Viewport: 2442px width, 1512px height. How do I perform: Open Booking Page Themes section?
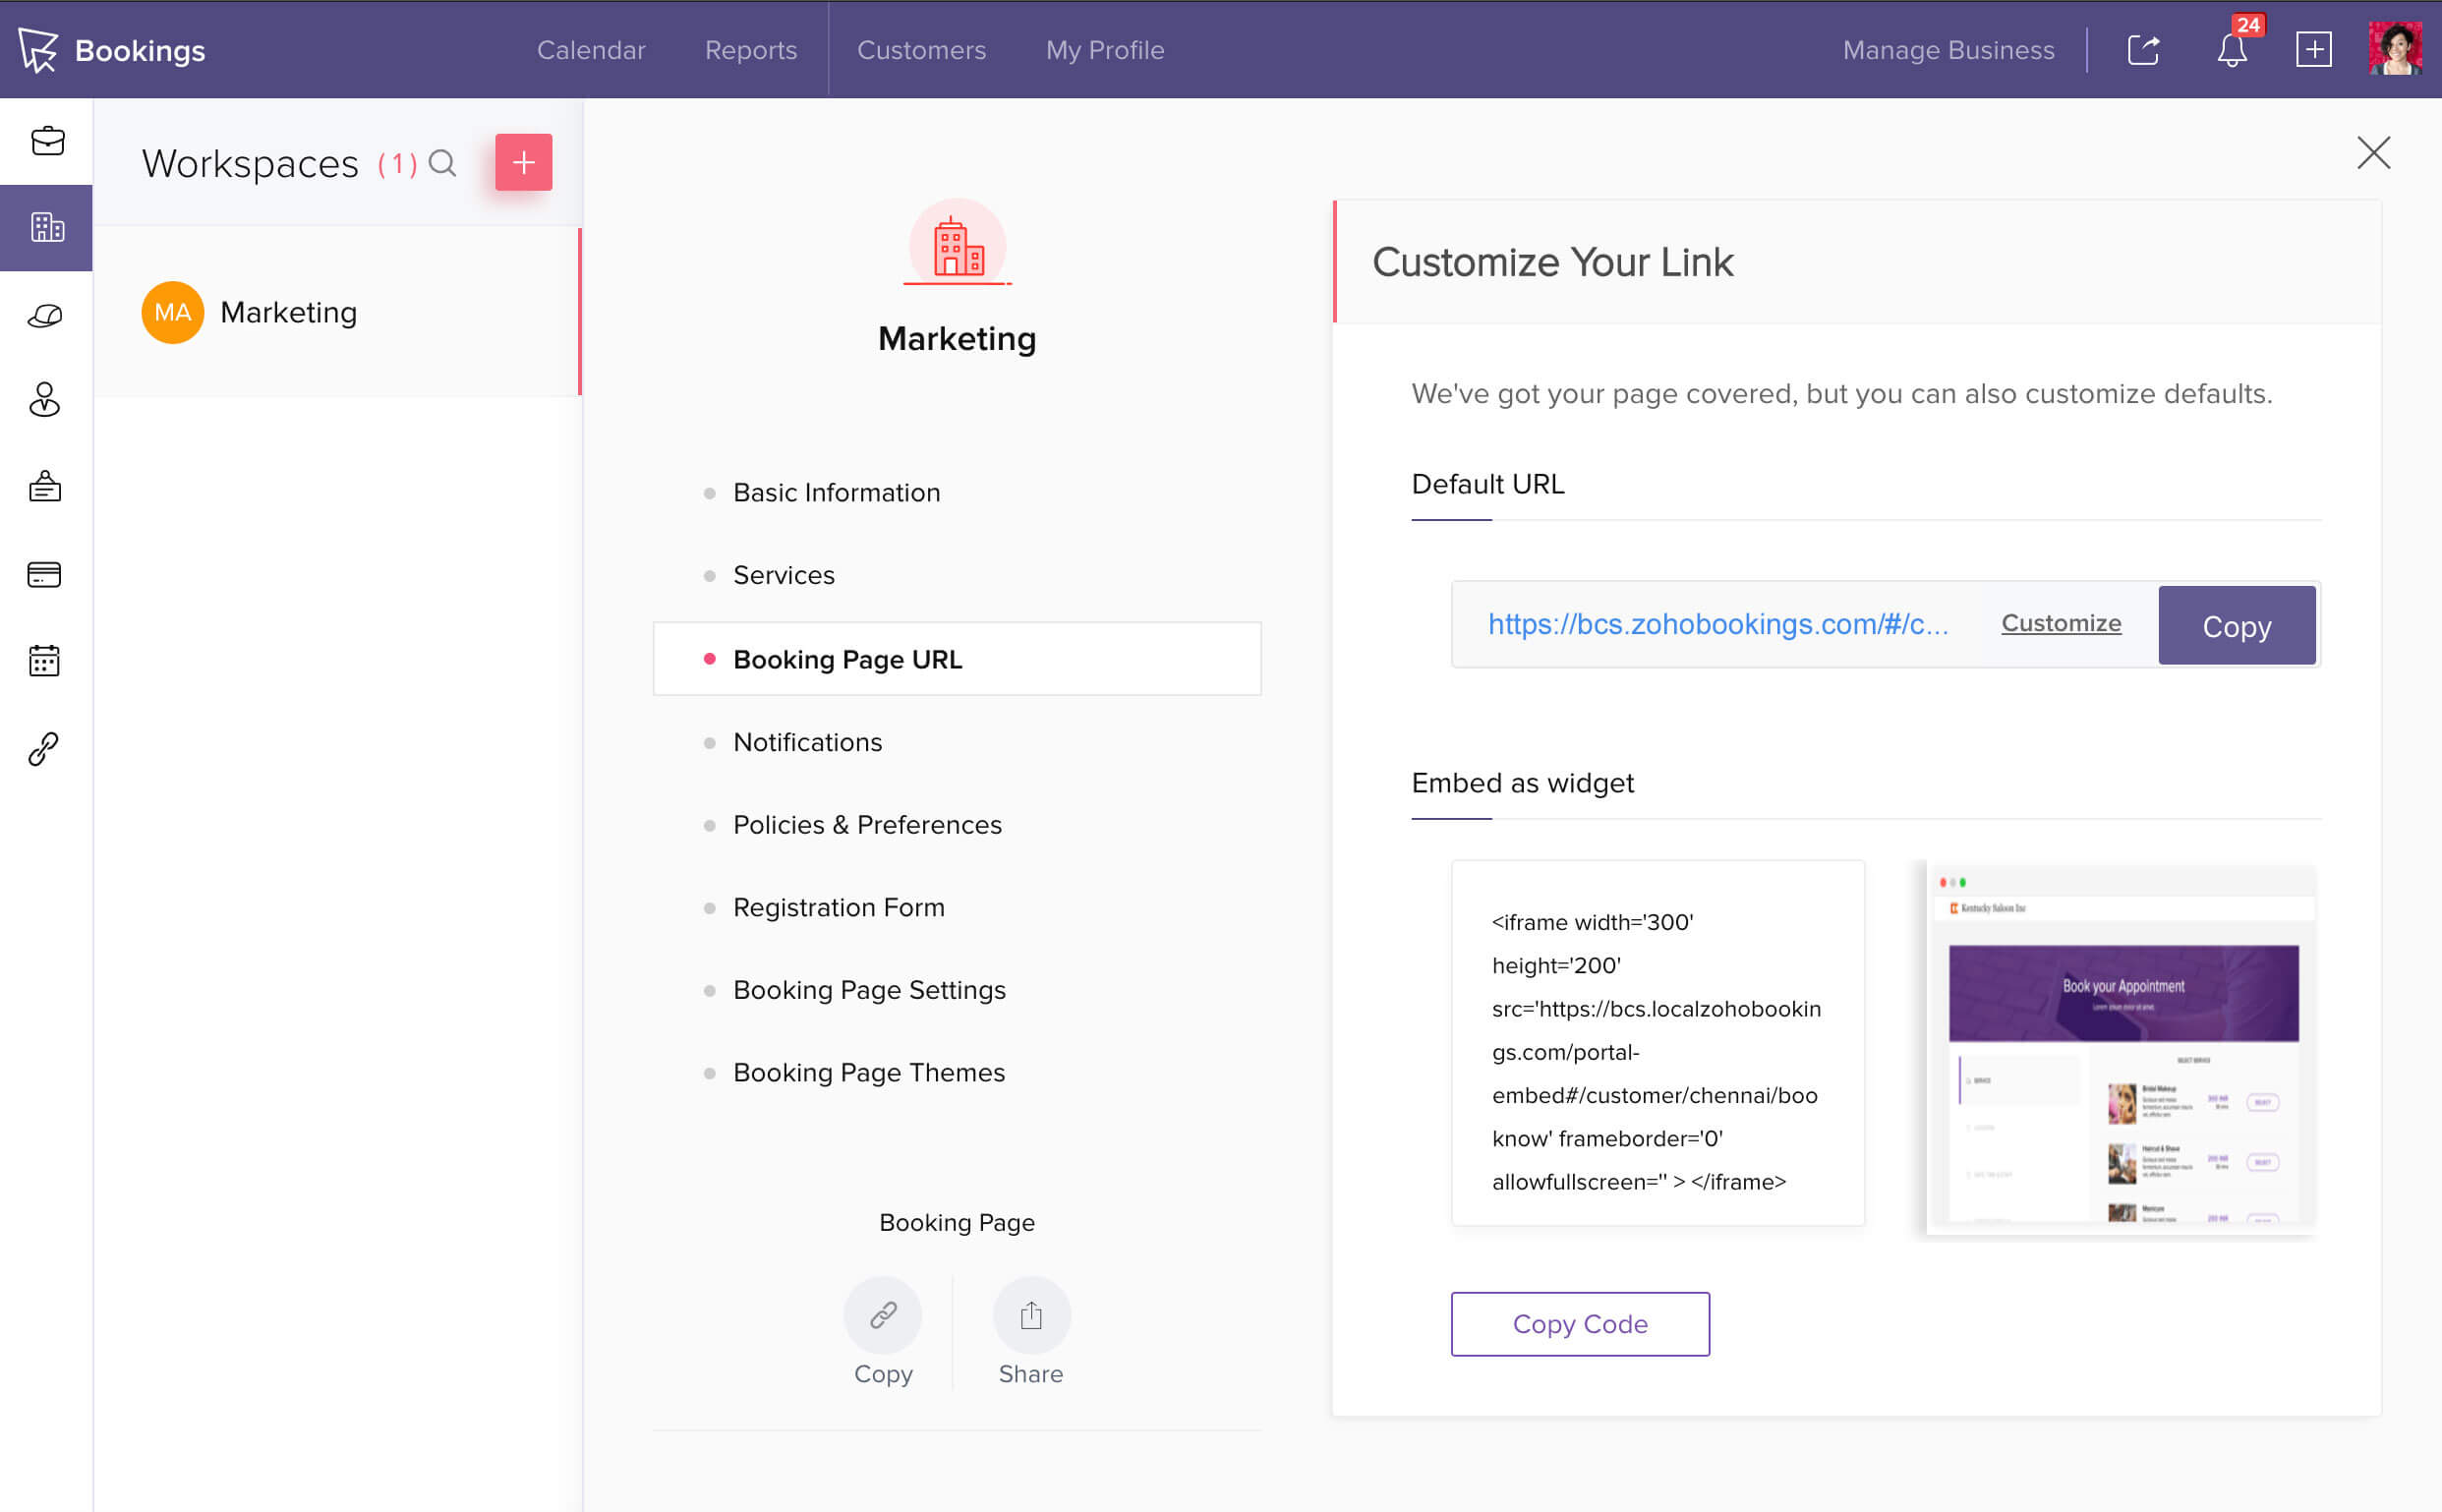tap(868, 1072)
